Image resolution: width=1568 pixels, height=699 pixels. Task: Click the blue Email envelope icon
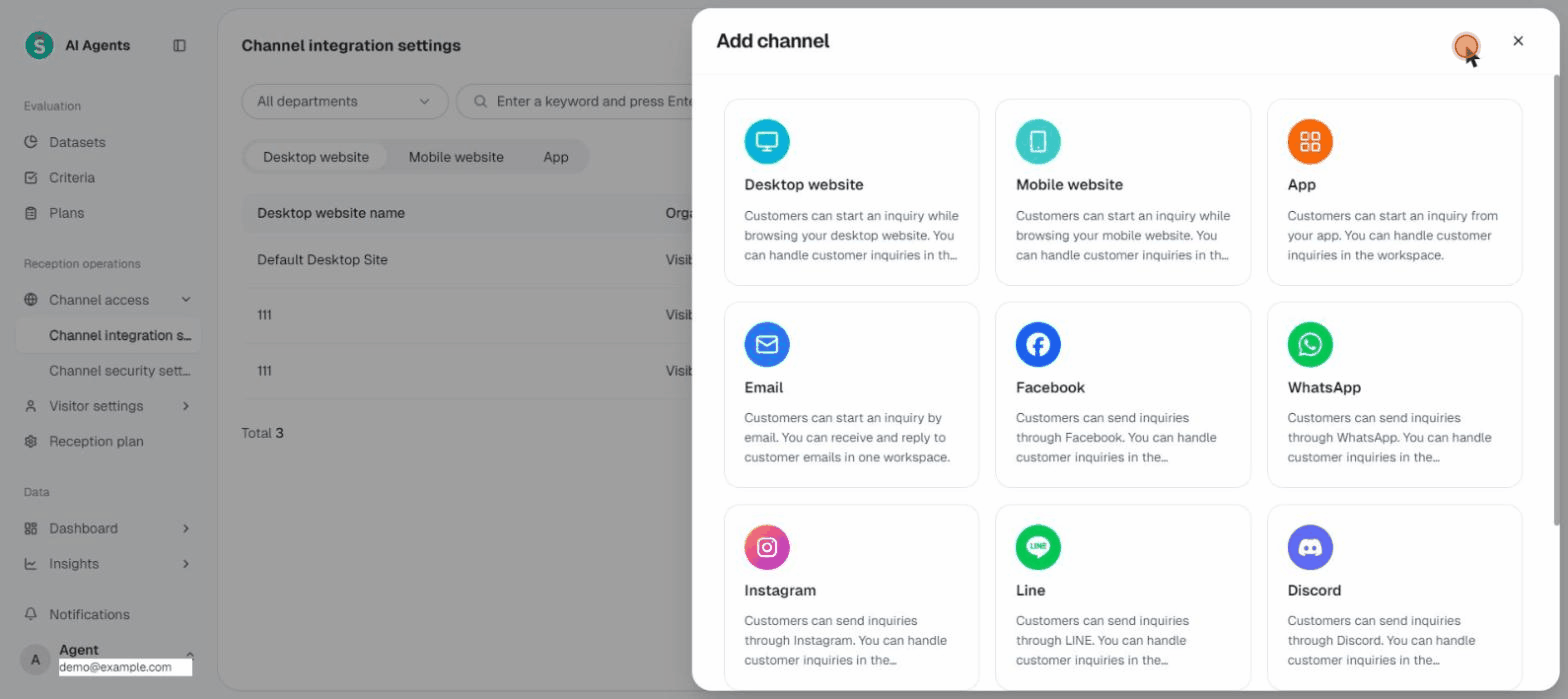767,344
